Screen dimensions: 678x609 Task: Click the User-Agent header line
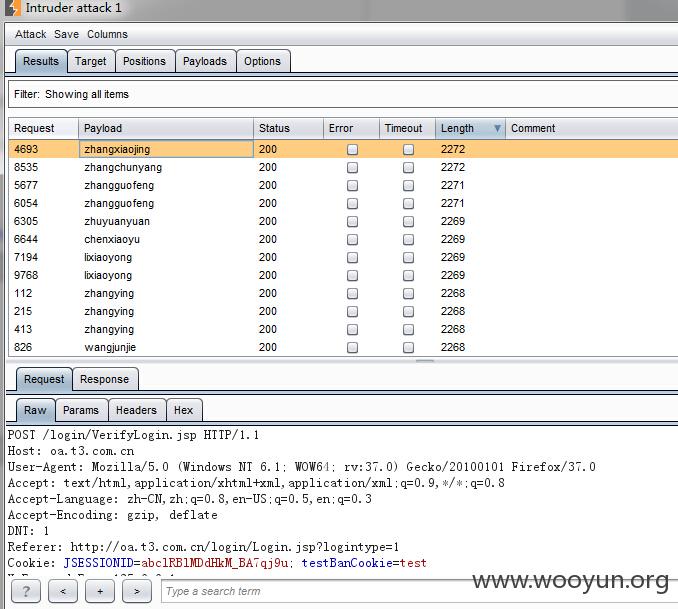pyautogui.click(x=302, y=467)
